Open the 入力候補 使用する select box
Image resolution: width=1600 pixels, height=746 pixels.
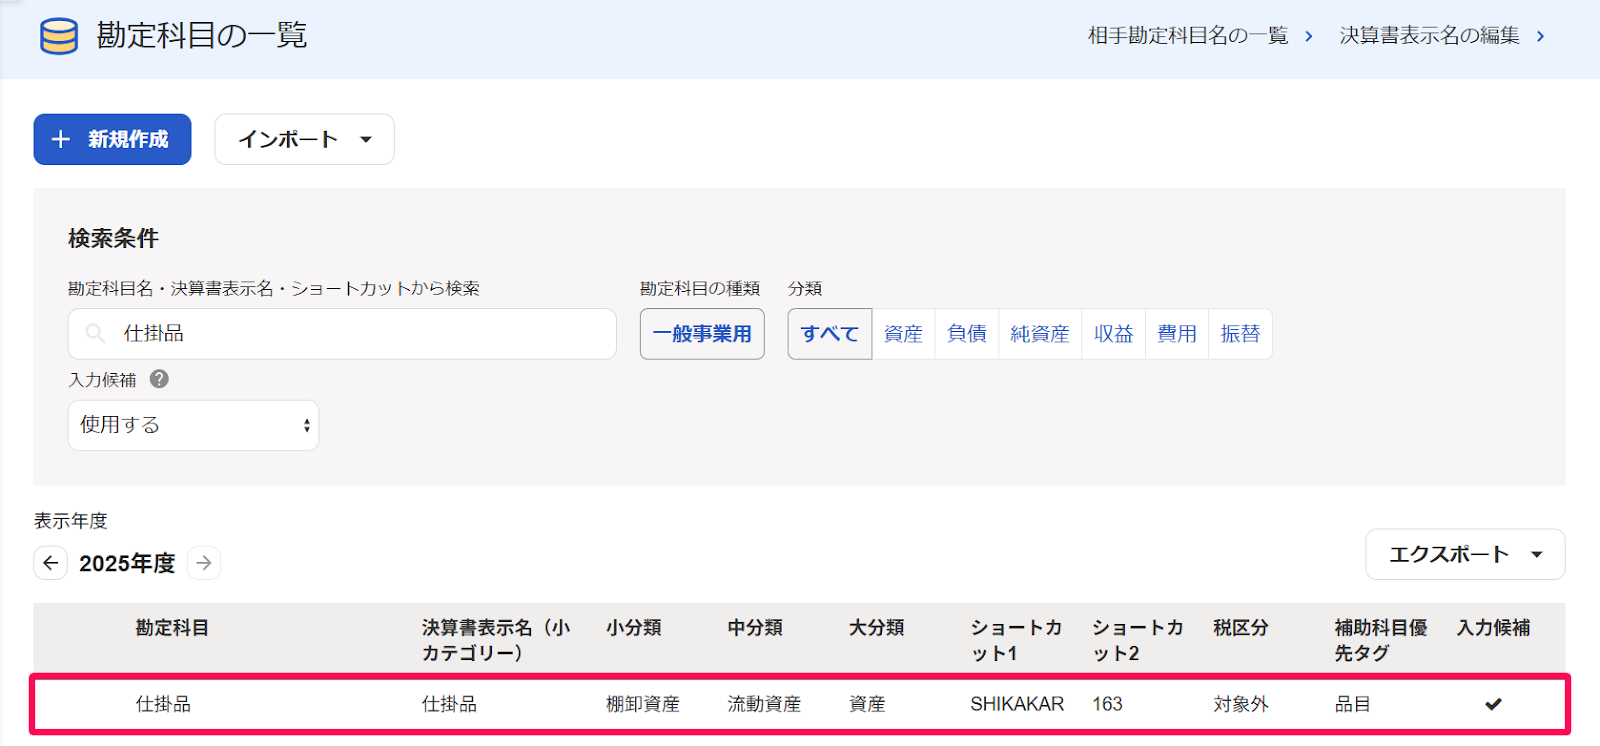coord(193,425)
